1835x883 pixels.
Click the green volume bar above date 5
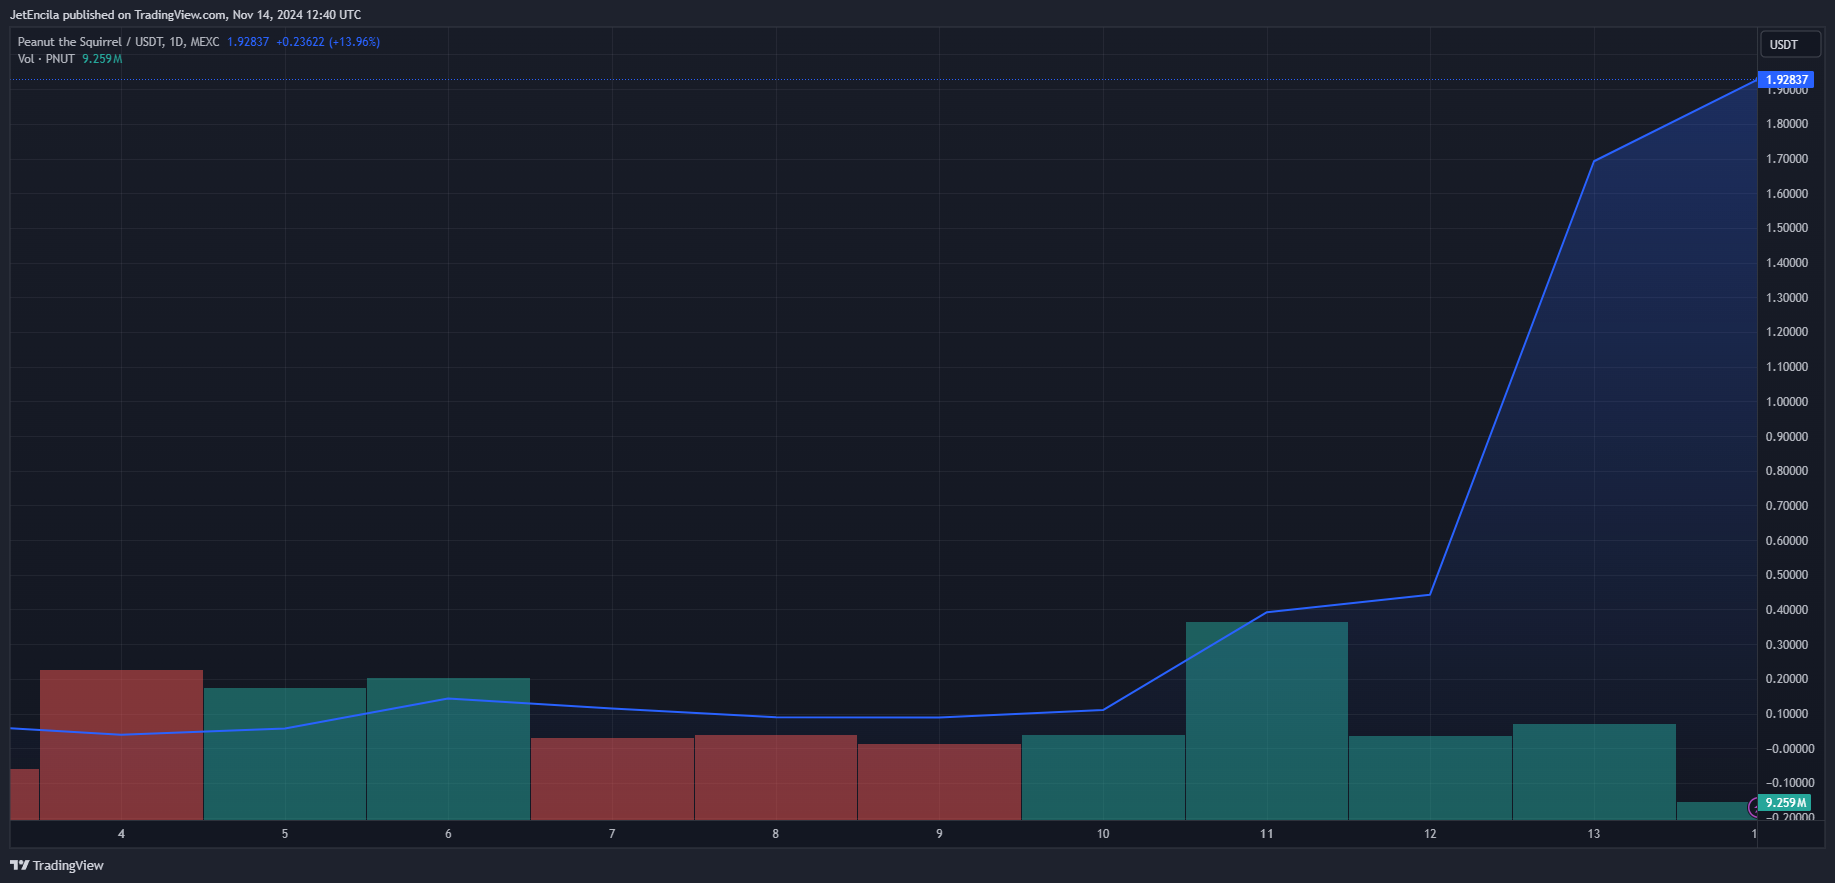click(x=285, y=754)
